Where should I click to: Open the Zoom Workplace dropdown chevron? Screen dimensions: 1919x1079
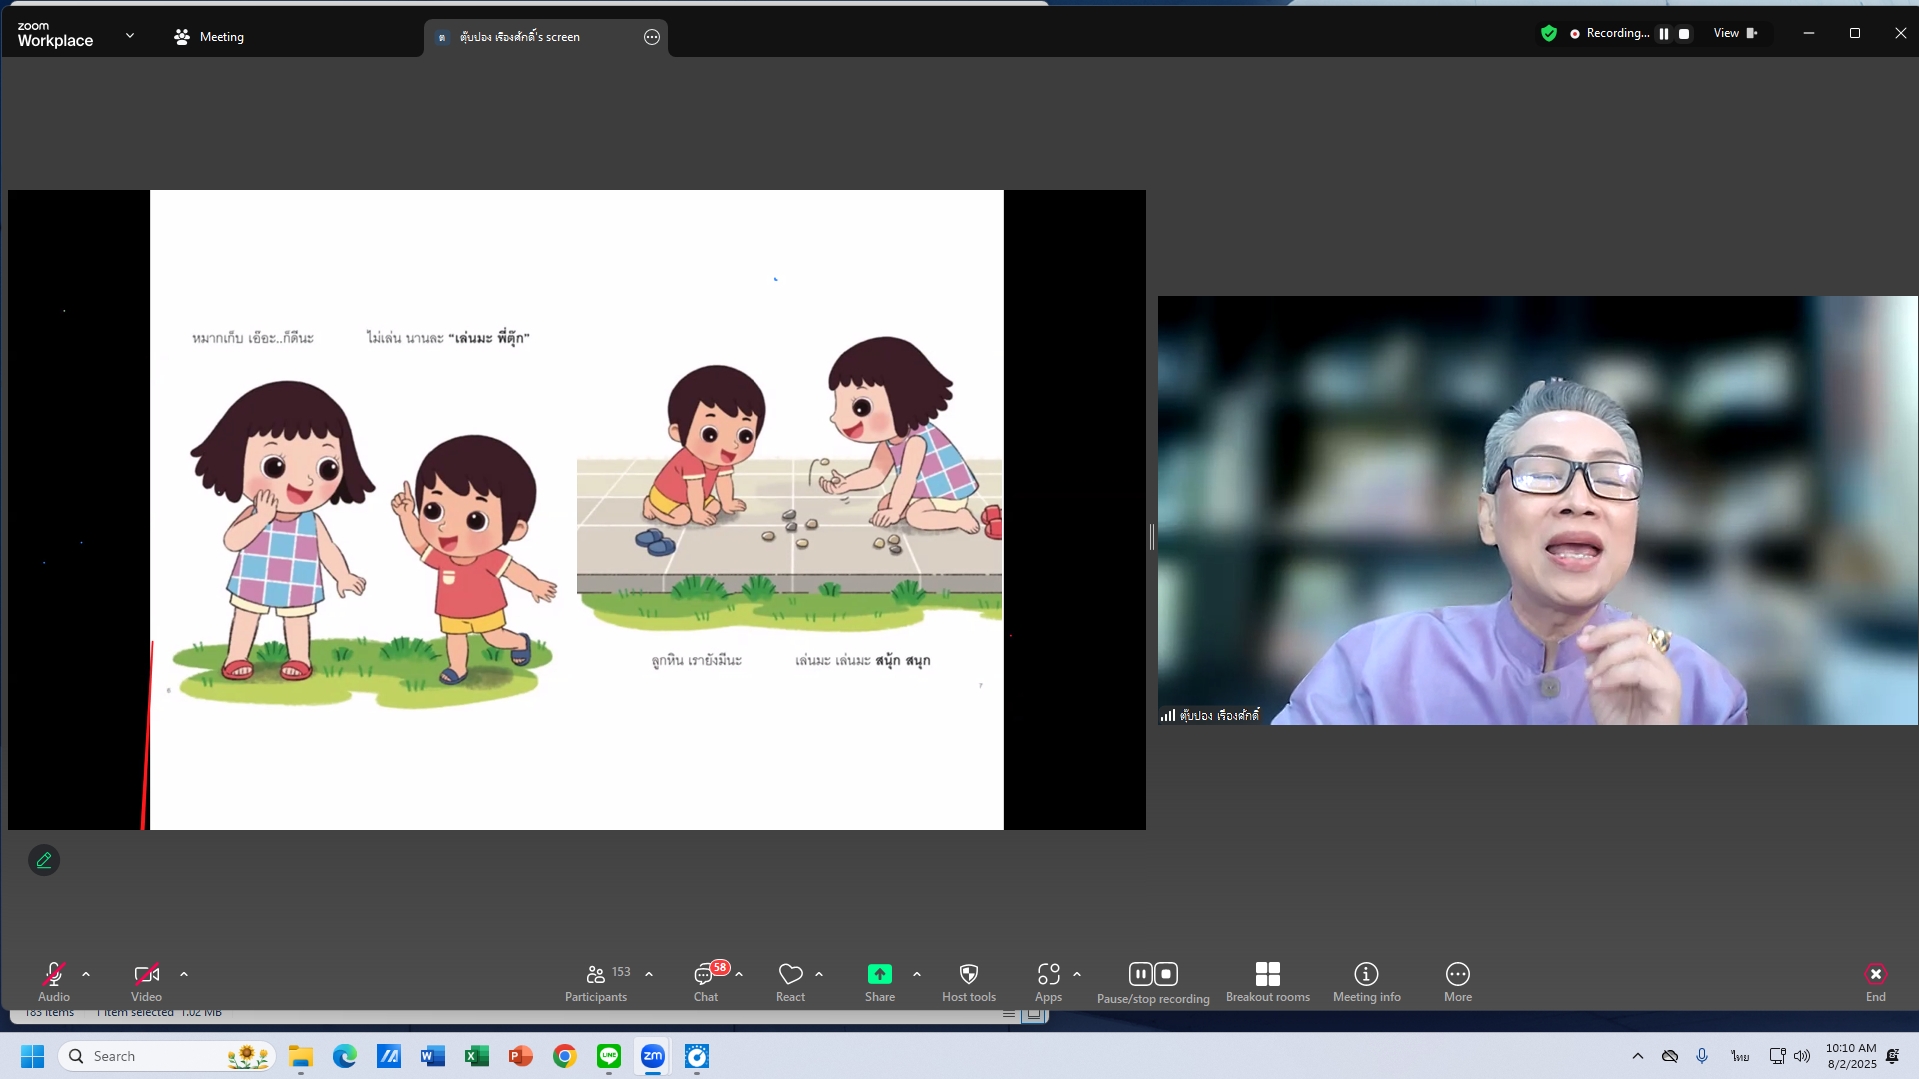tap(130, 35)
